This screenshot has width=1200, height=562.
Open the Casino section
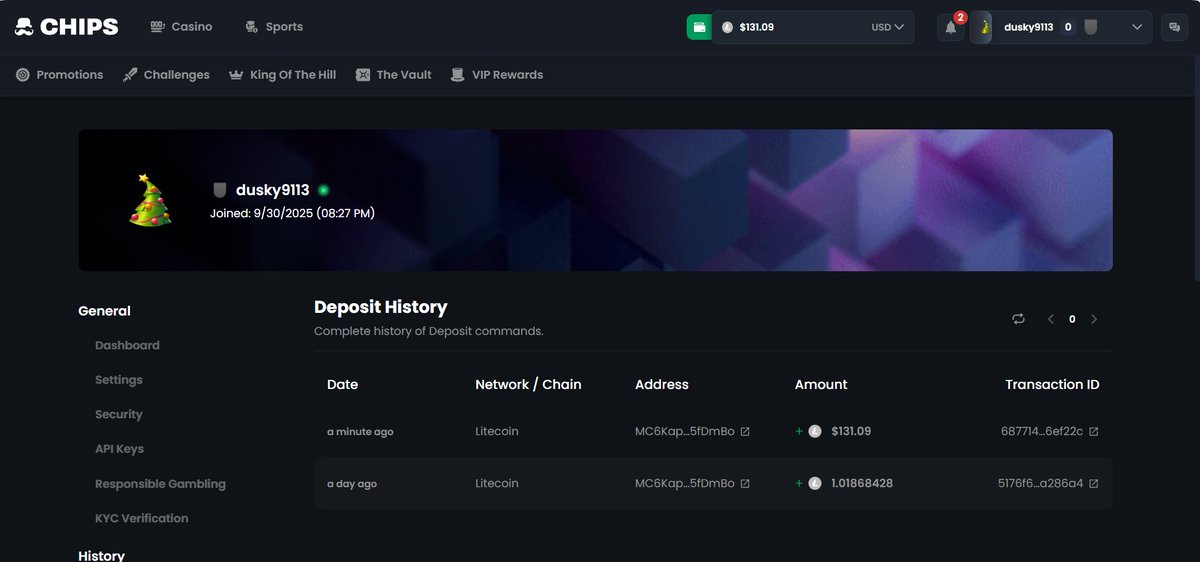(x=181, y=27)
